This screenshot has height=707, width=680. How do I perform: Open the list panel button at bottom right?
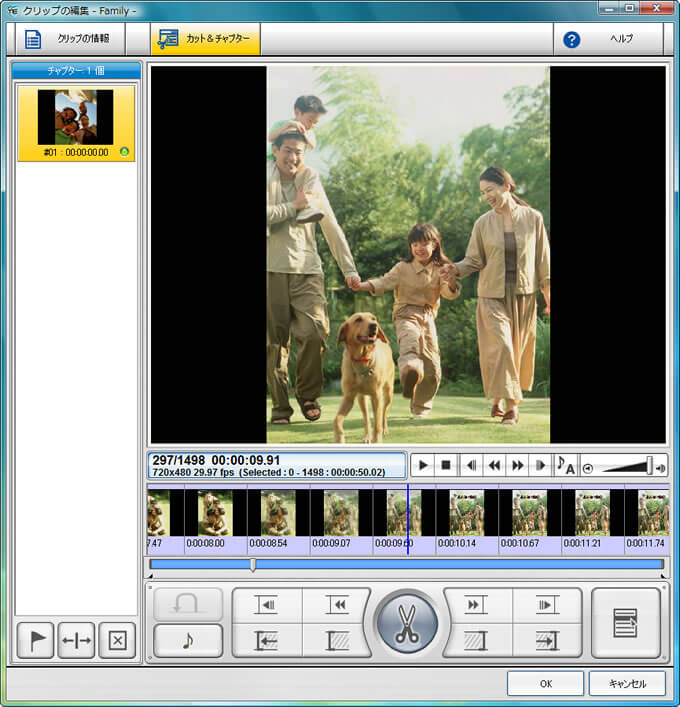(x=626, y=623)
